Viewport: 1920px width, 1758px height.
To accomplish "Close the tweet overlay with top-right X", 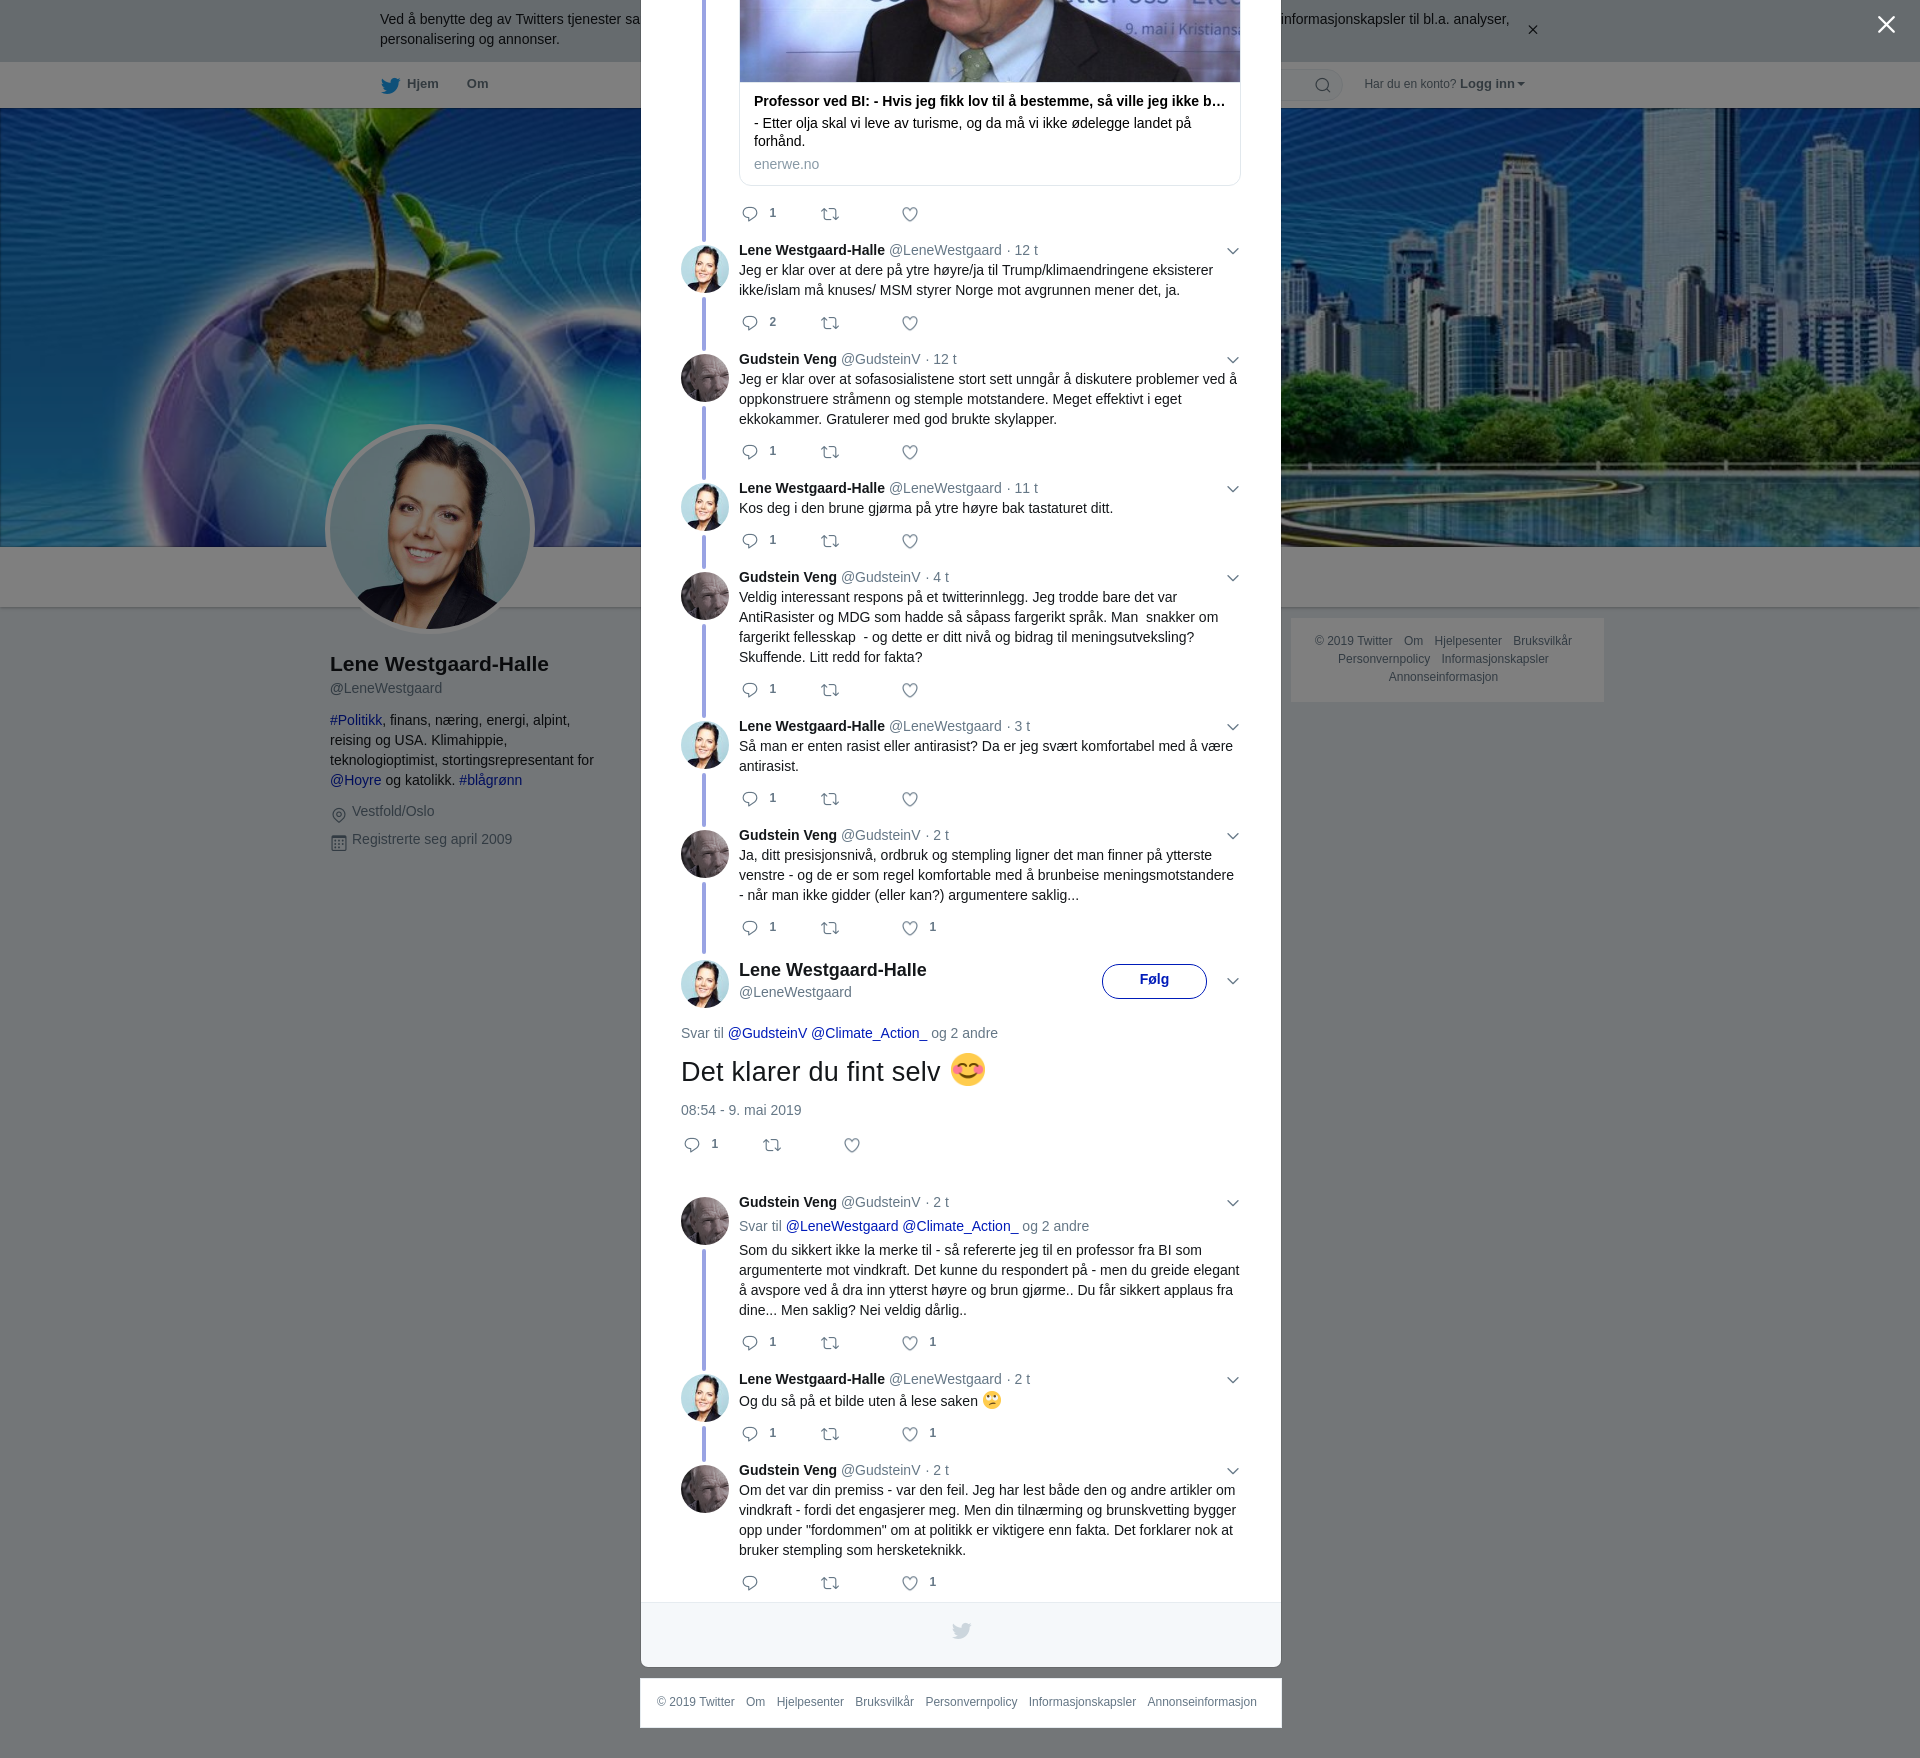I will (1886, 25).
